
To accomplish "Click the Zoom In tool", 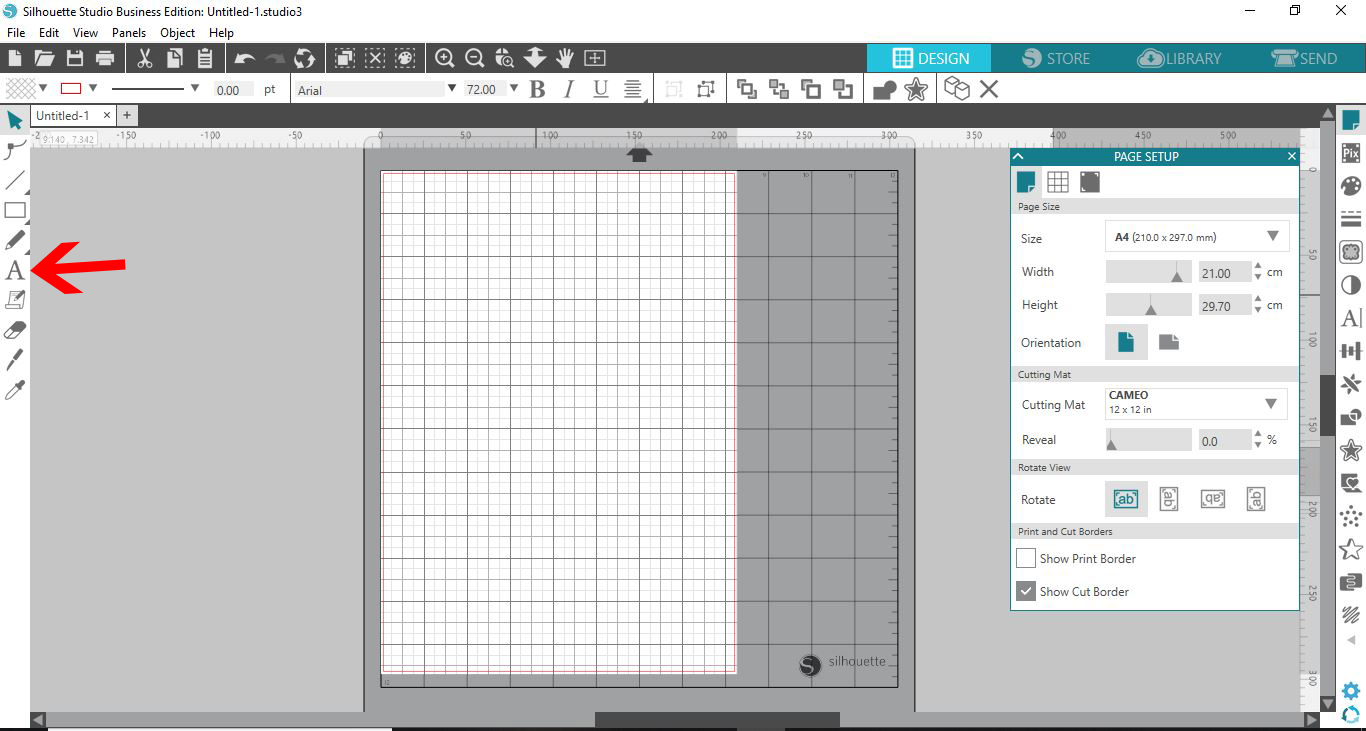I will (445, 58).
